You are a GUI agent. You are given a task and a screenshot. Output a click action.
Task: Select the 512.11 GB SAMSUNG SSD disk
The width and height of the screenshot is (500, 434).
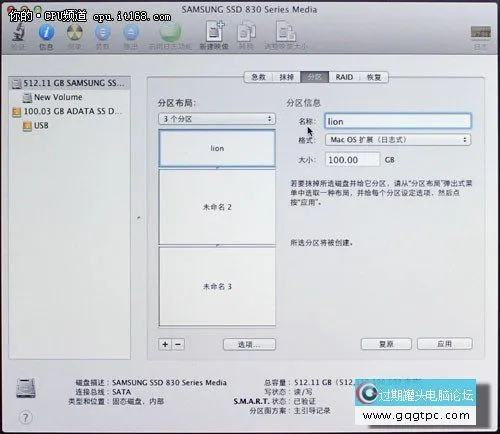click(x=69, y=83)
